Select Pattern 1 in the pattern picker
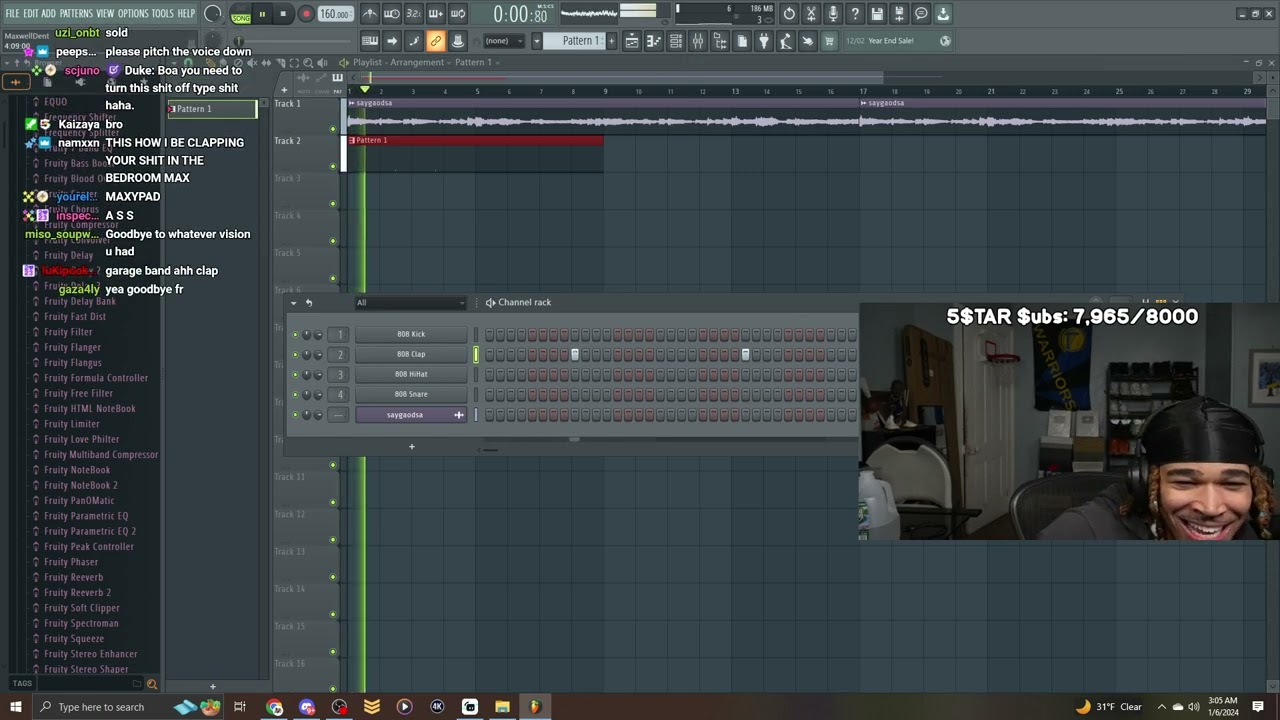 click(x=212, y=109)
